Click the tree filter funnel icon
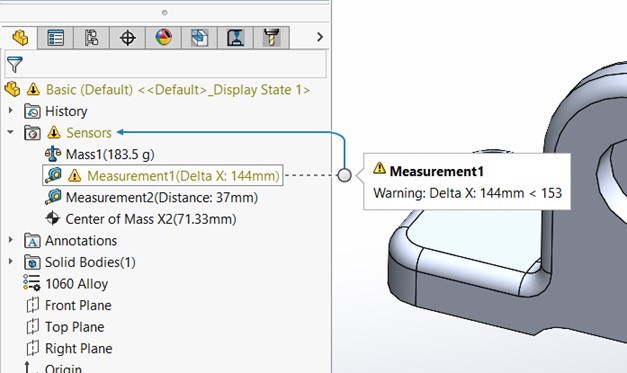The image size is (627, 373). coord(14,64)
